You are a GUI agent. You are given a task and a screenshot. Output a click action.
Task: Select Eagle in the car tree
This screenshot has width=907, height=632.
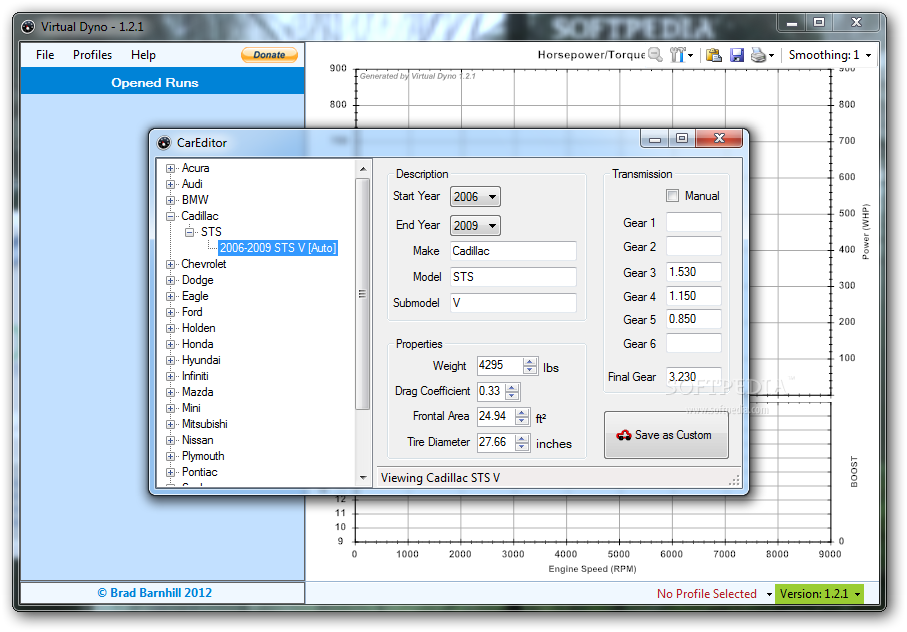195,296
